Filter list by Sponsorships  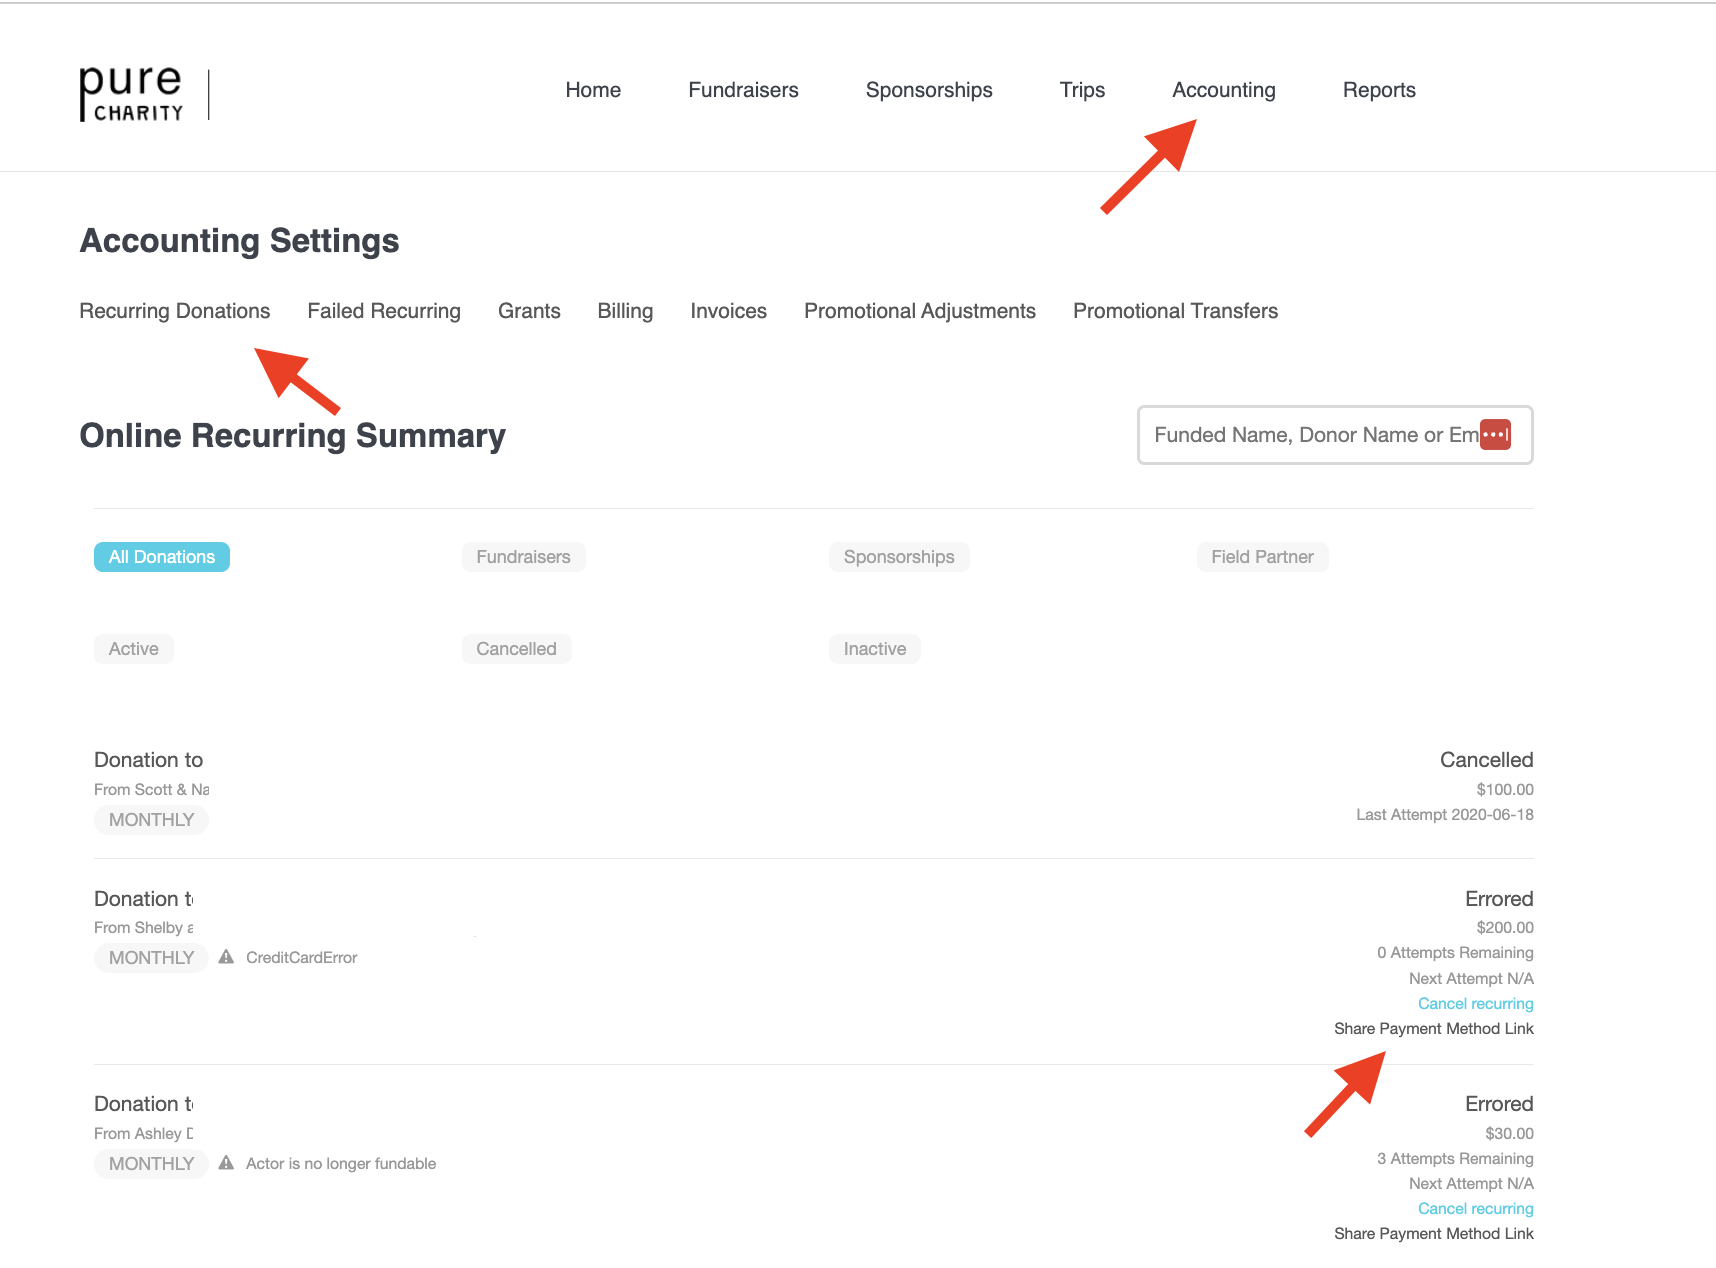pos(898,557)
